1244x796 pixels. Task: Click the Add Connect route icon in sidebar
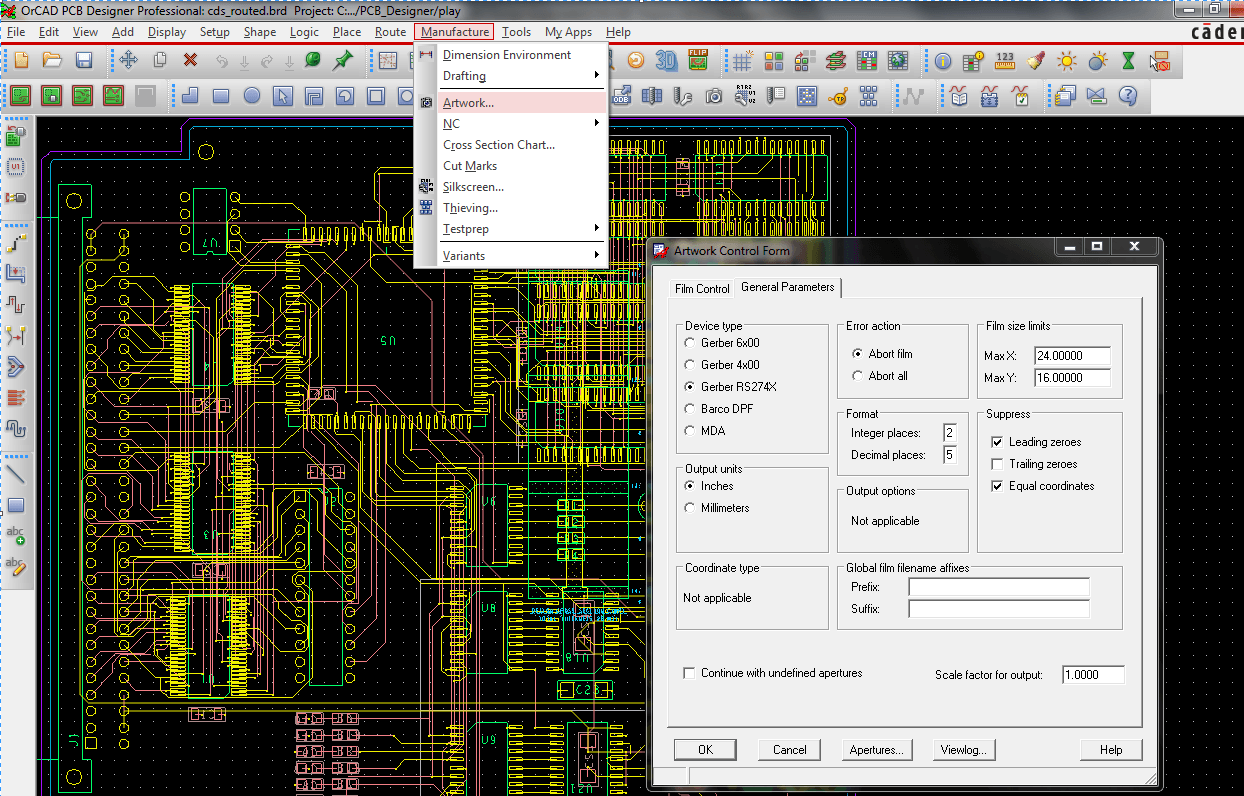point(16,242)
